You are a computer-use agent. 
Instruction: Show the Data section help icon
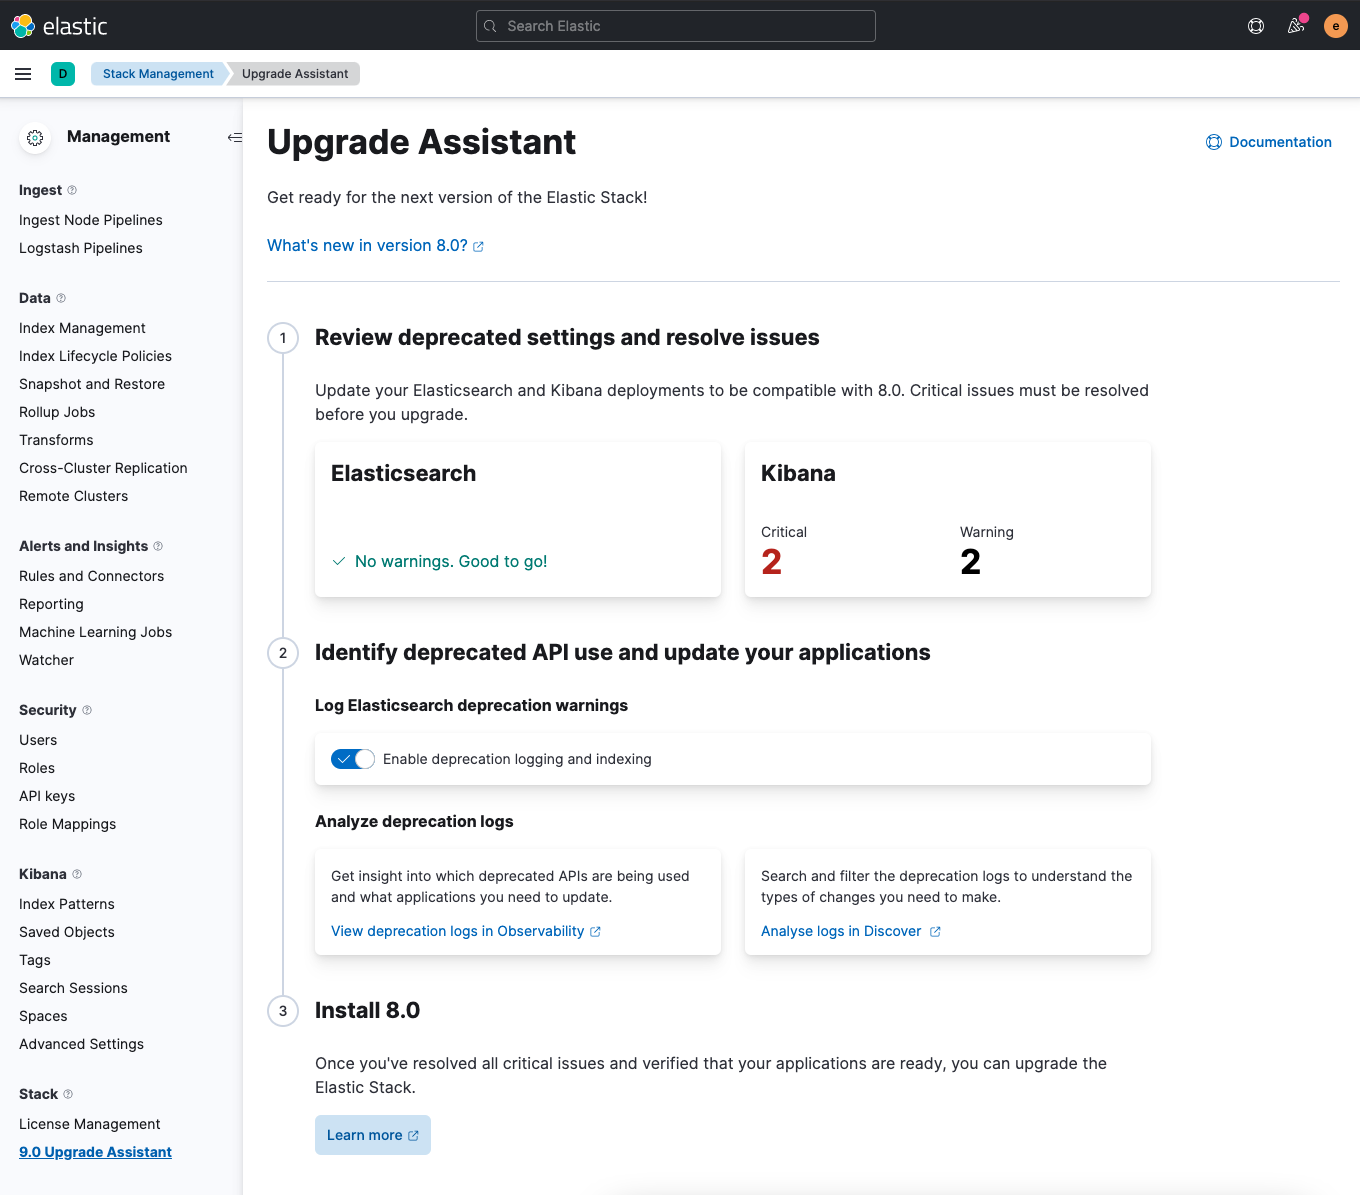tap(61, 298)
